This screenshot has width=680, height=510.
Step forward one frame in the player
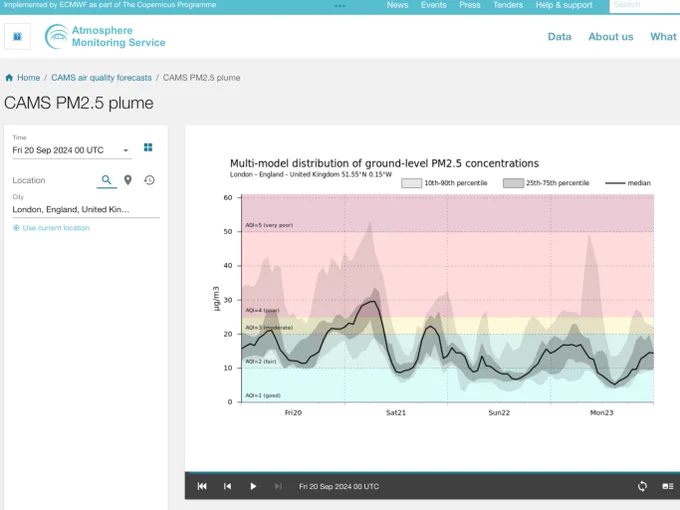(x=278, y=486)
